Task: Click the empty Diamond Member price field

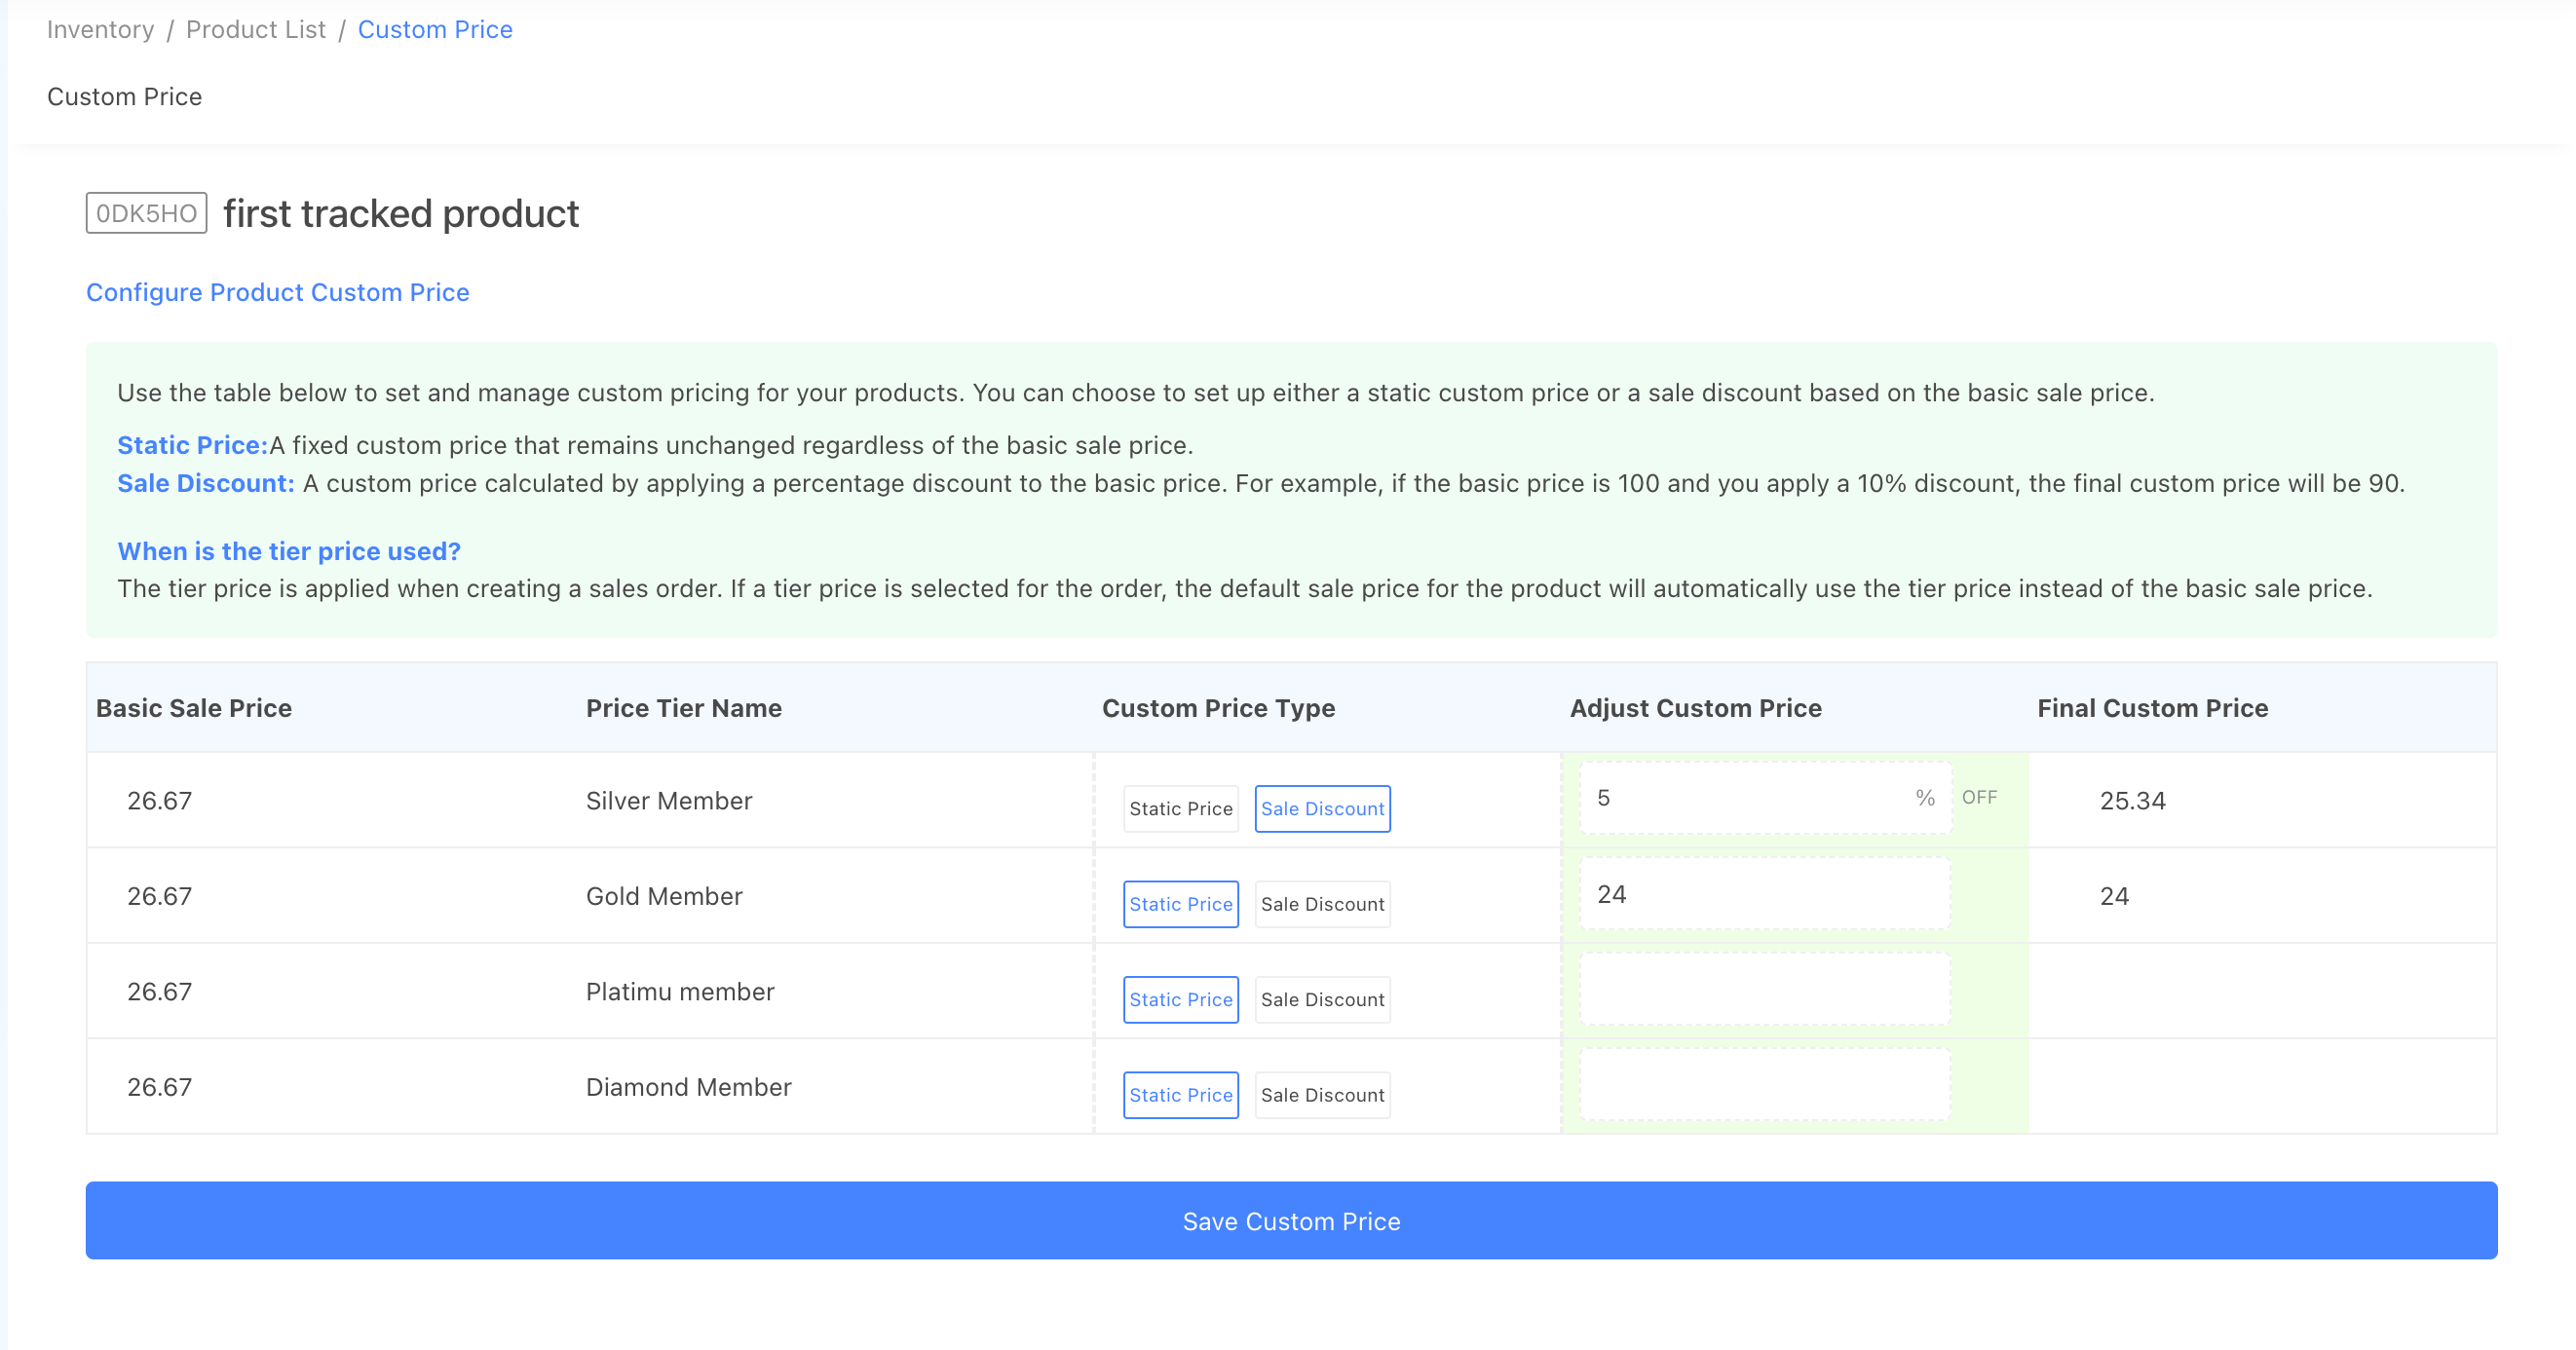Action: pos(1760,1083)
